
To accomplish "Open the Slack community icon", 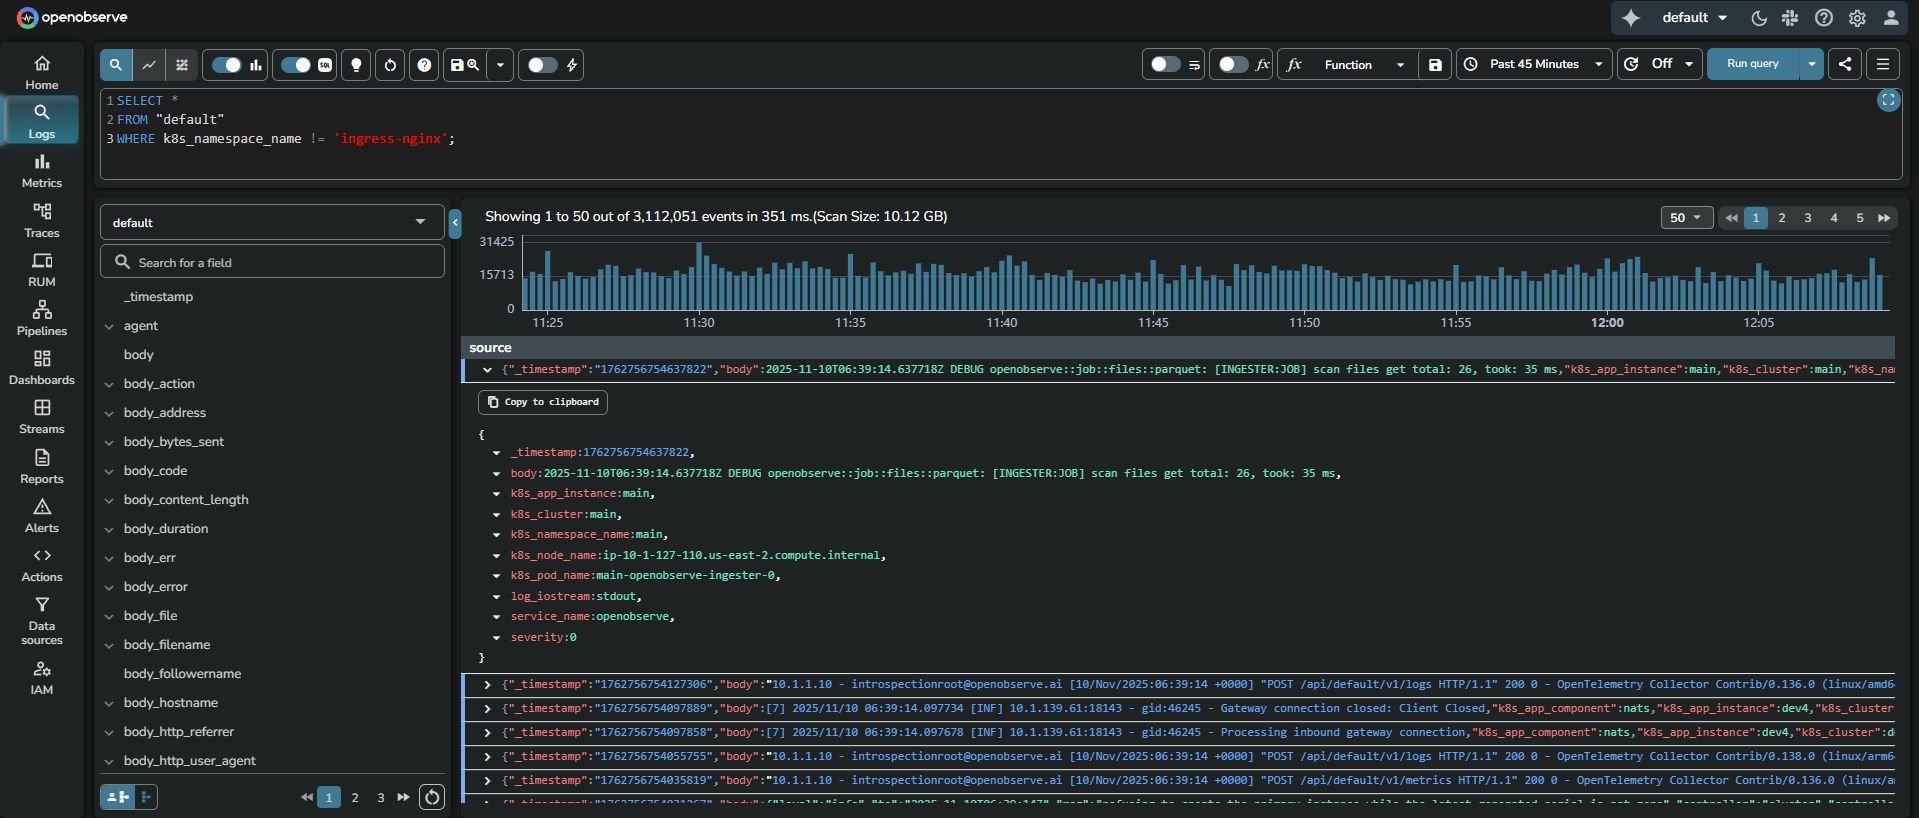I will coord(1790,18).
